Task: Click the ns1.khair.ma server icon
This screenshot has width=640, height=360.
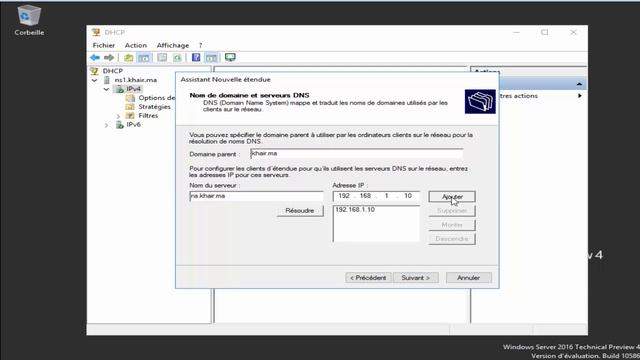Action: (x=107, y=80)
